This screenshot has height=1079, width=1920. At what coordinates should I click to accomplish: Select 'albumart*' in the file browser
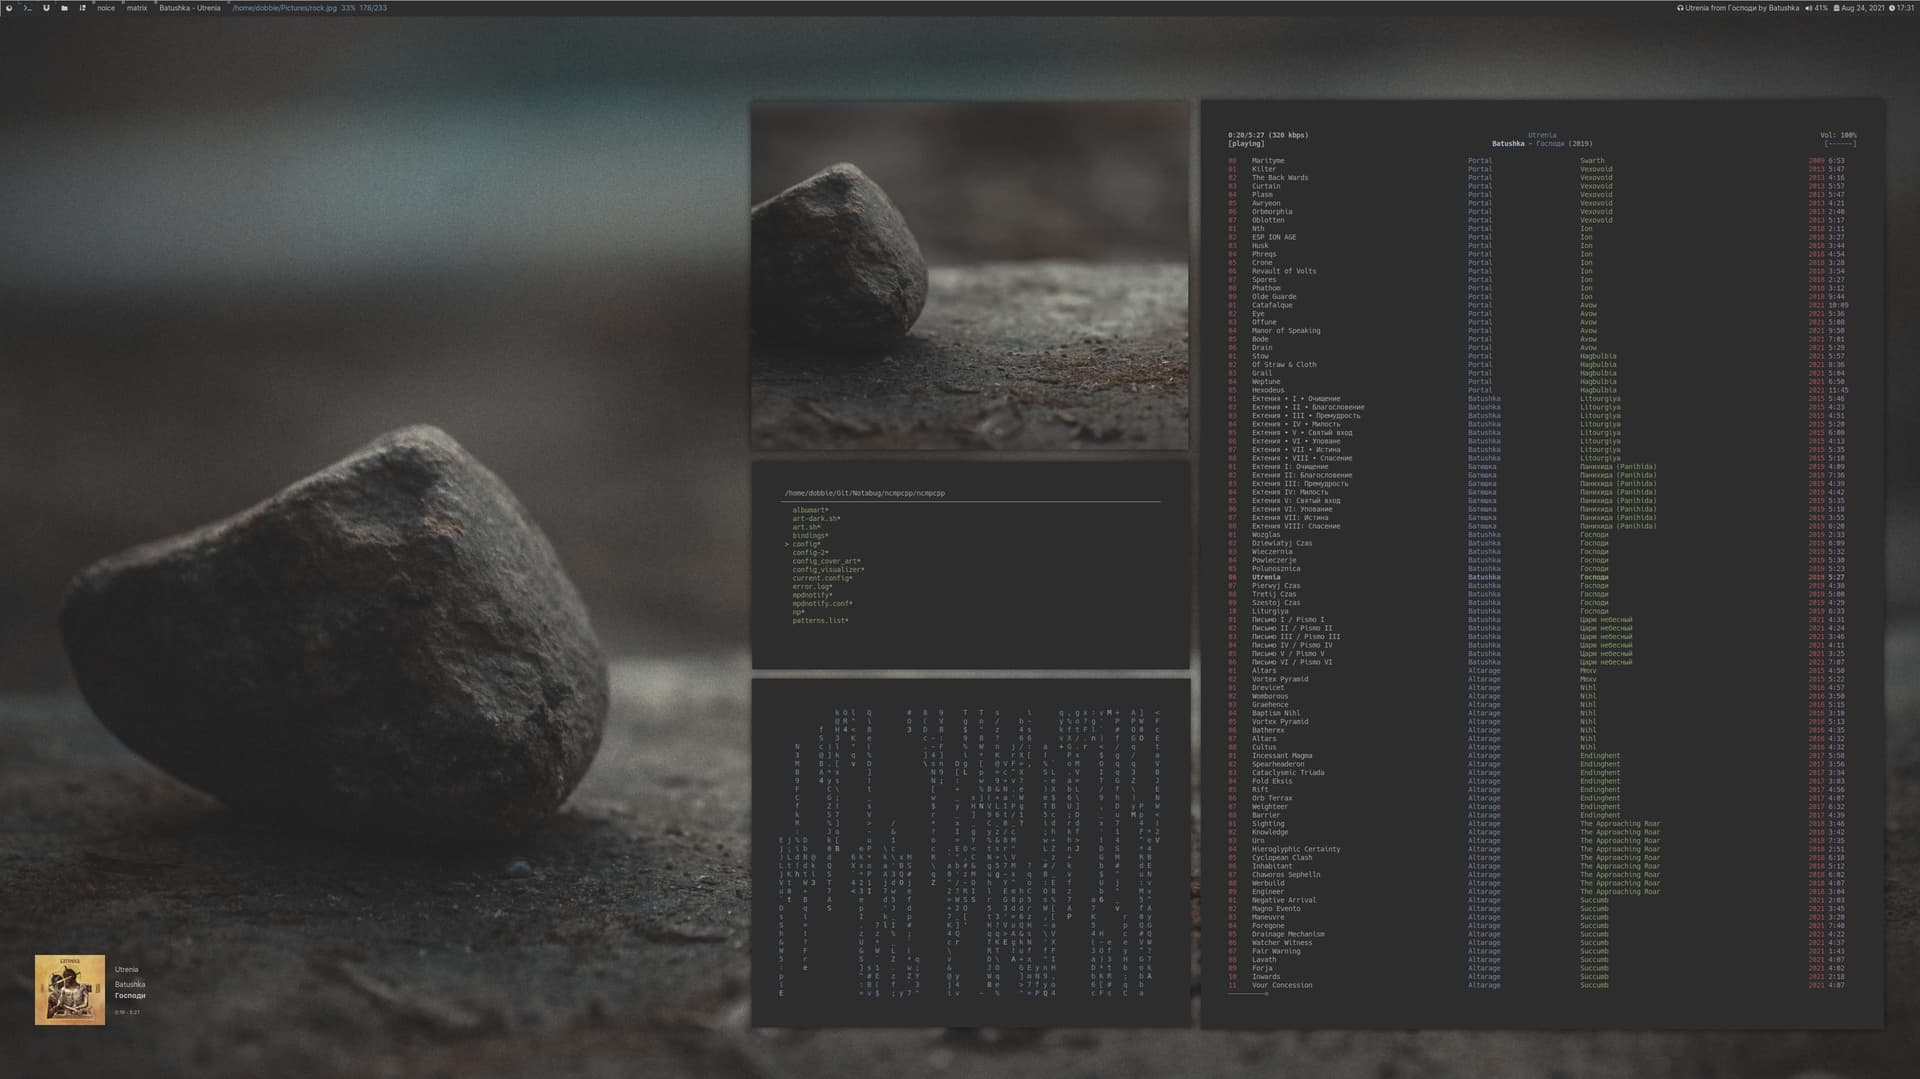(x=810, y=510)
